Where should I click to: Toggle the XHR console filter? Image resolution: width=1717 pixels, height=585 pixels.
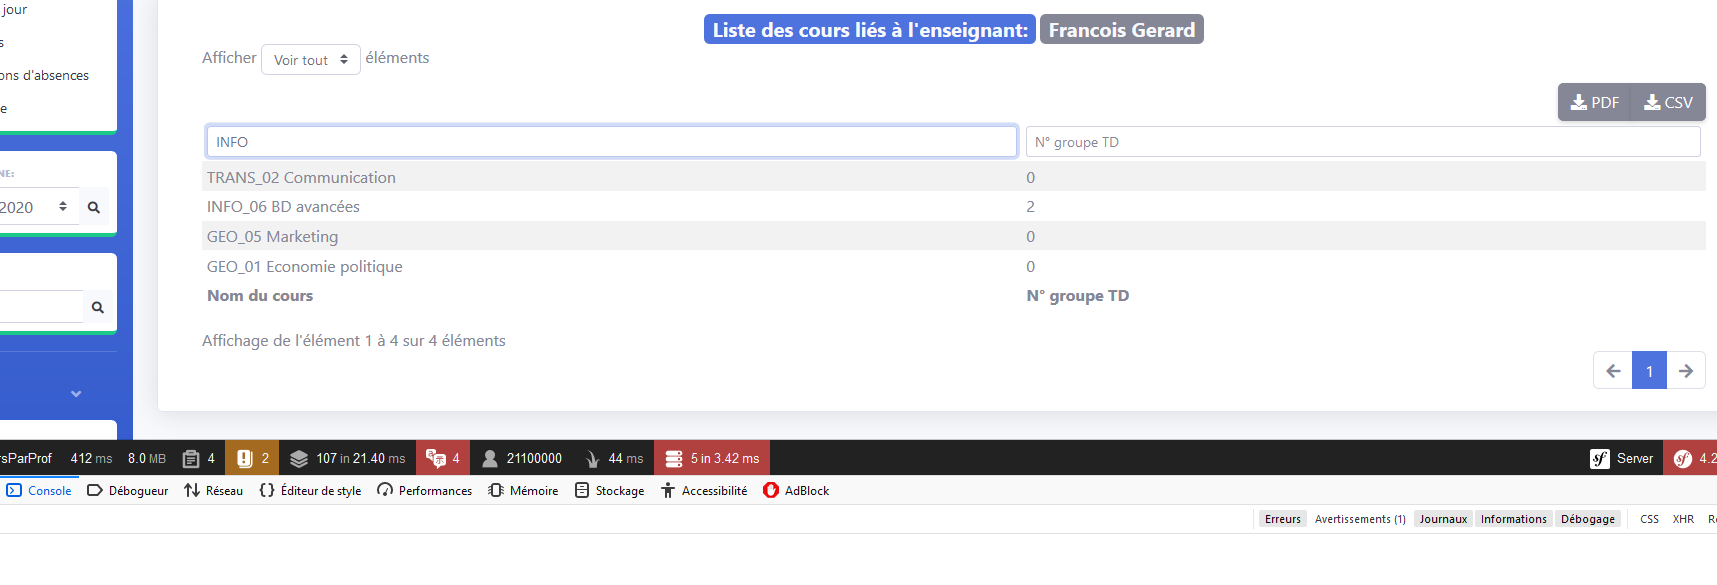click(x=1683, y=519)
